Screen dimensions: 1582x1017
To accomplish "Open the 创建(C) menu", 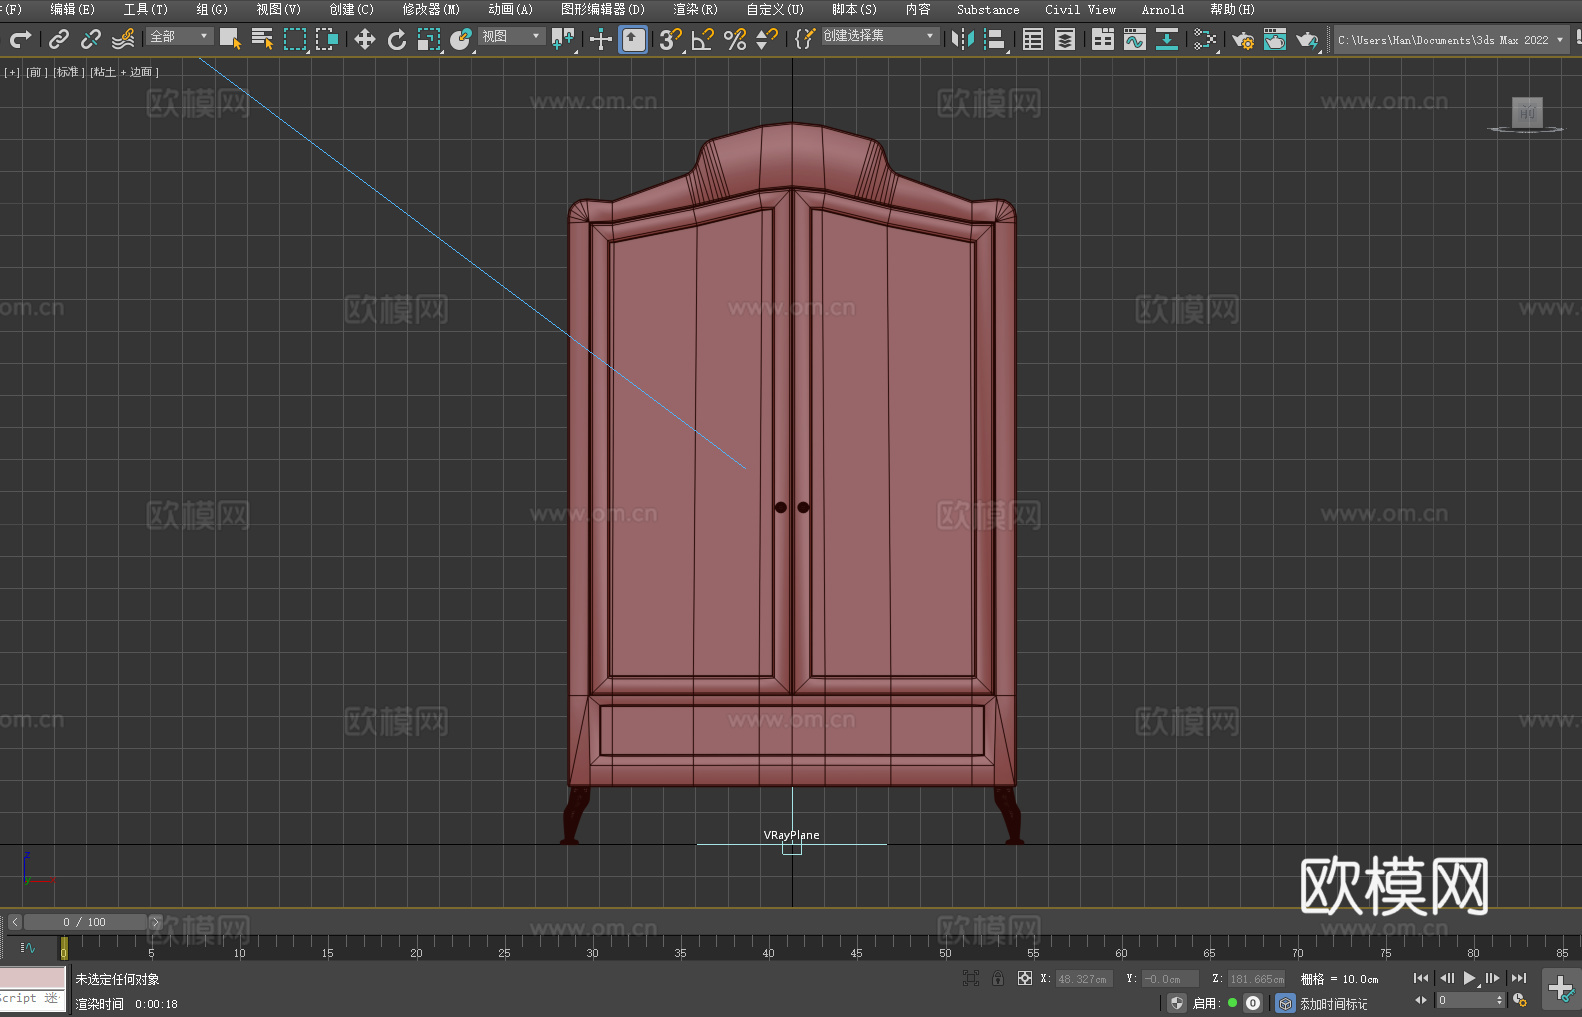I will click(351, 9).
